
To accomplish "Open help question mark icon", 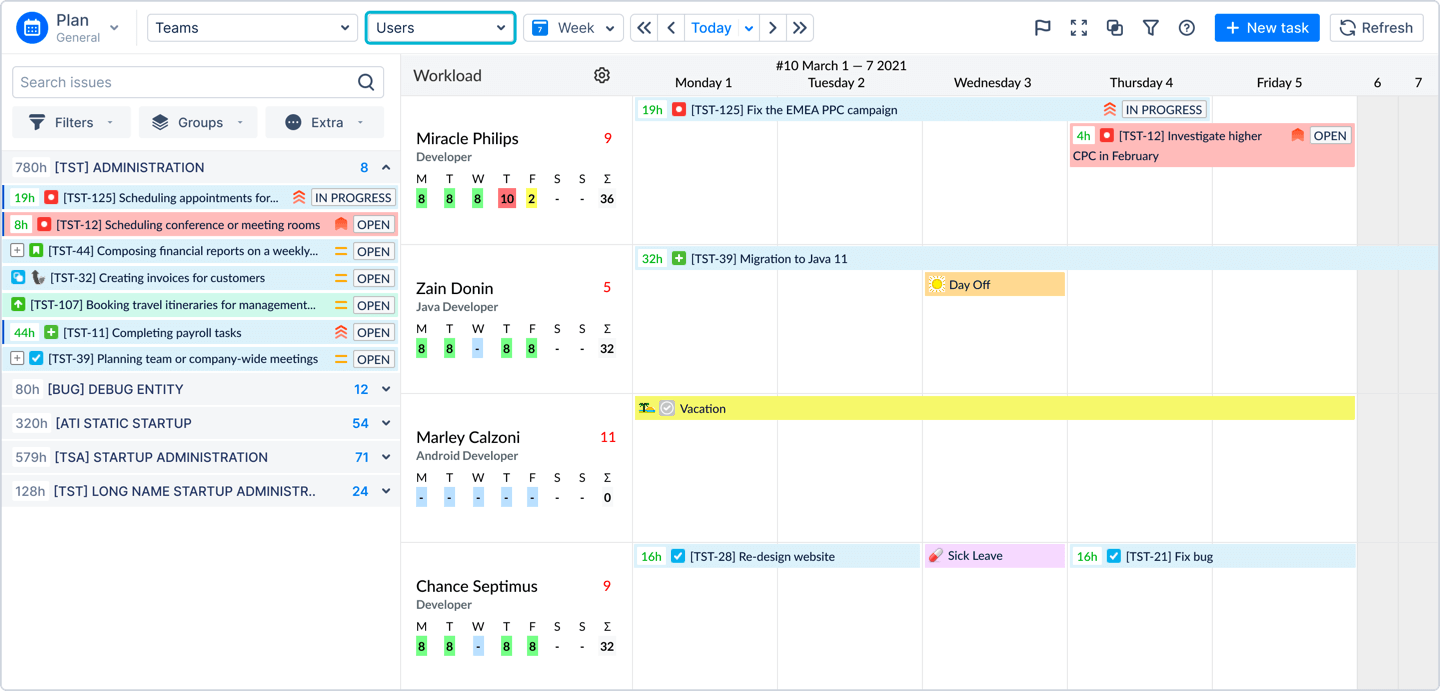I will coord(1186,28).
